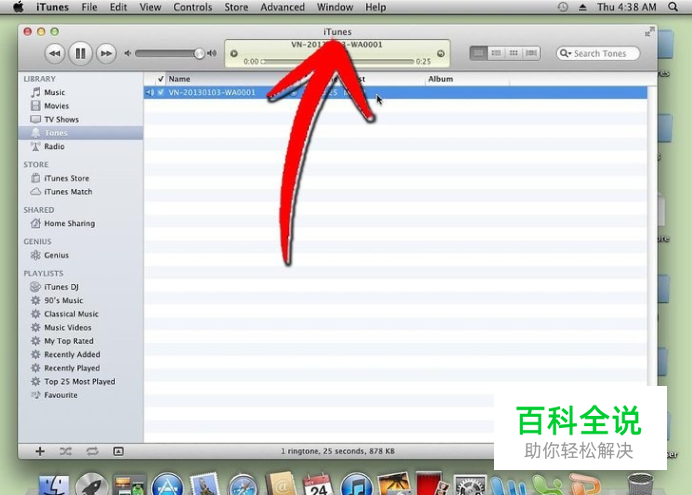Click the playback progress bar in display
This screenshot has height=495, width=692.
coord(338,61)
